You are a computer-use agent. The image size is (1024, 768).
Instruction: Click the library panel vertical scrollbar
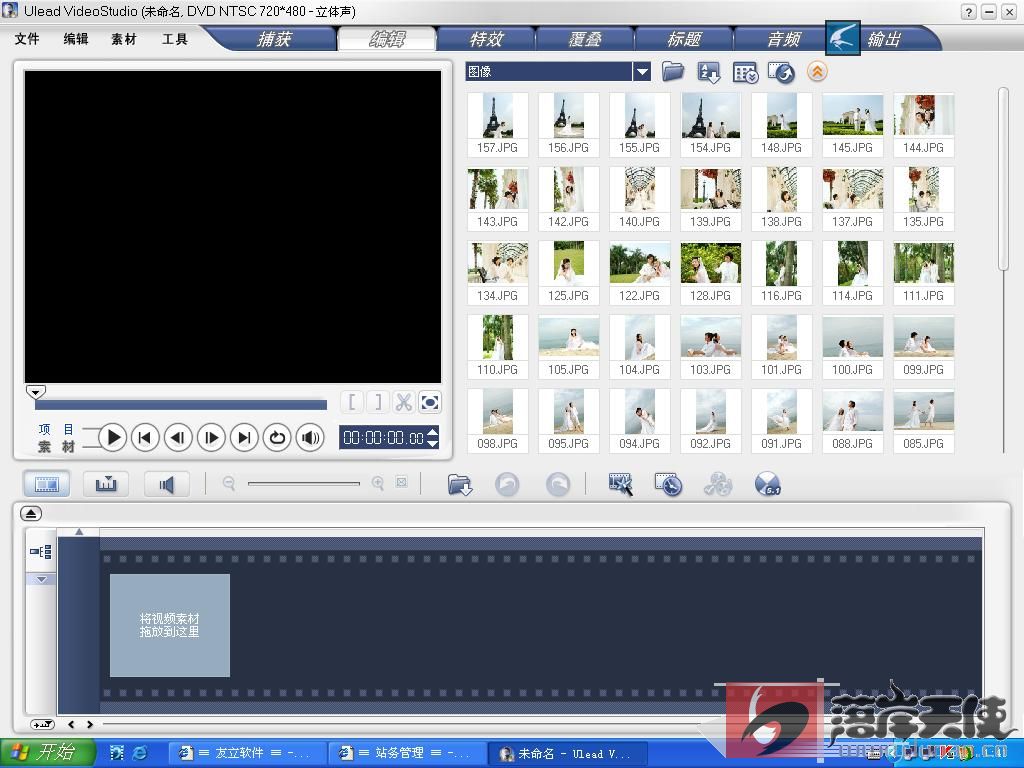pos(1003,178)
